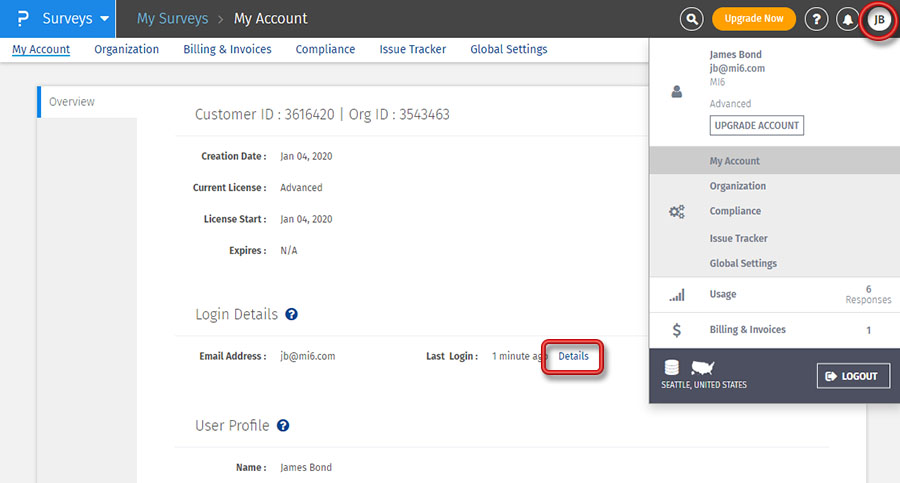Open the Compliance tab
The height and width of the screenshot is (483, 900).
click(325, 49)
